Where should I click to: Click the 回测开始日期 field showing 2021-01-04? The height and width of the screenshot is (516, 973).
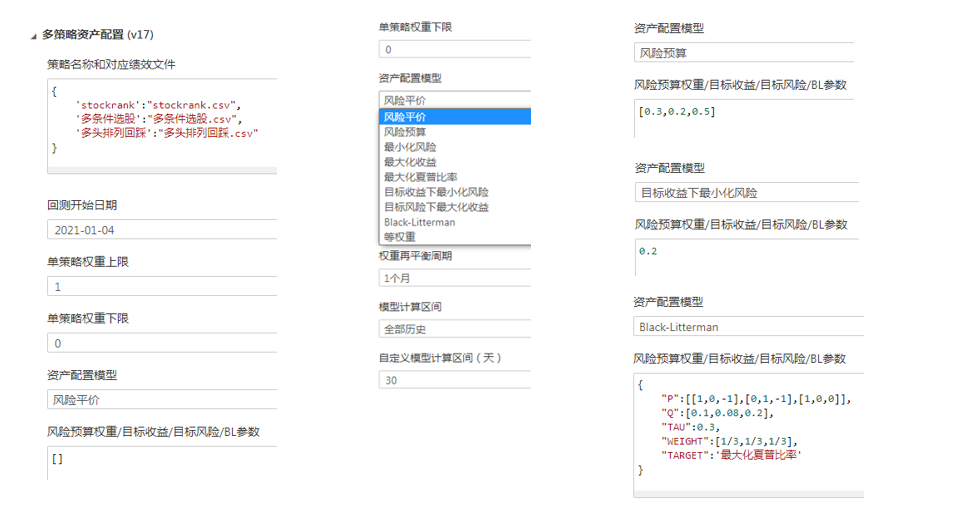click(x=162, y=229)
